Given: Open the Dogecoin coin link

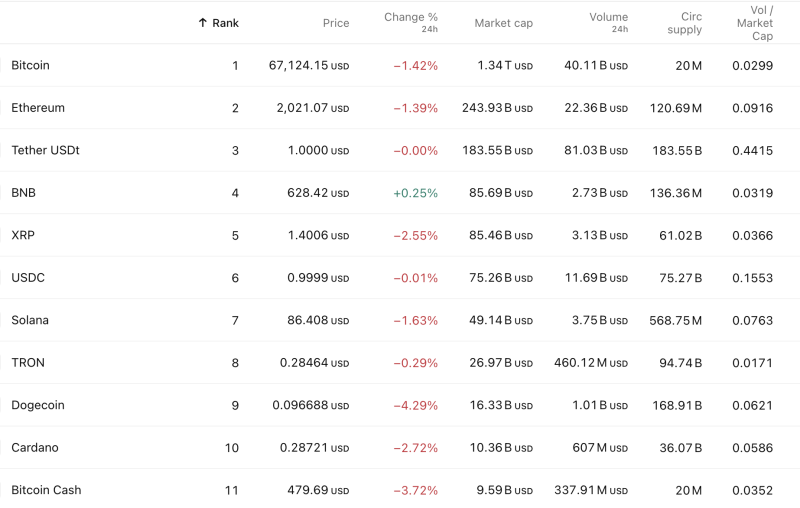Looking at the screenshot, I should click(x=38, y=405).
